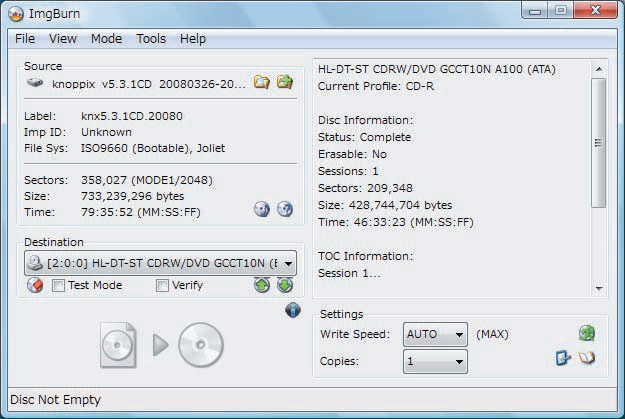
Task: Click the erase disc icon near Test Mode
Action: point(35,285)
